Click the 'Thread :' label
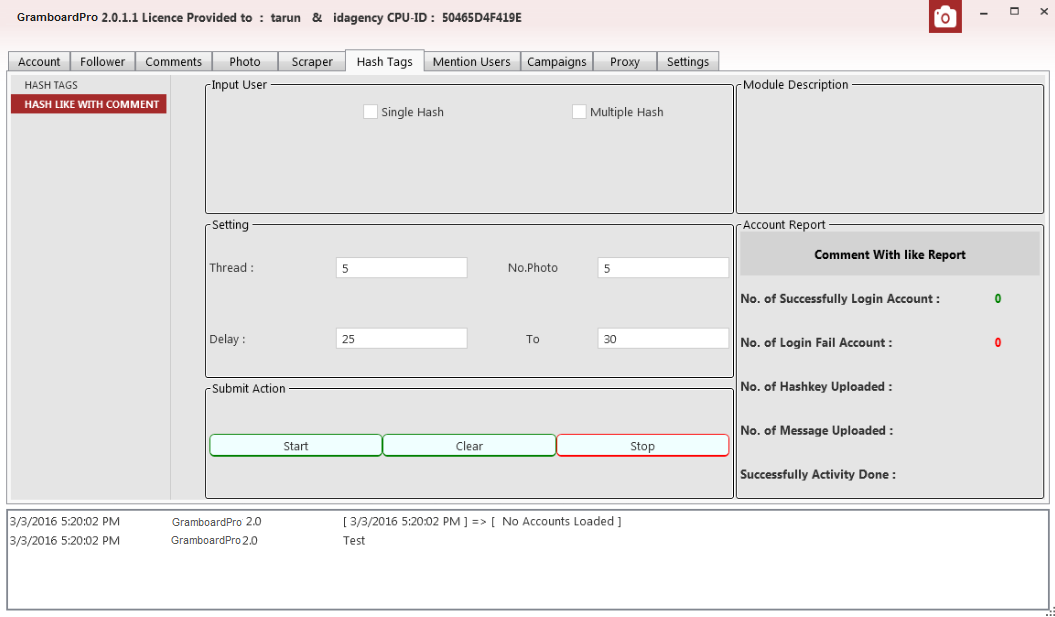 (231, 268)
